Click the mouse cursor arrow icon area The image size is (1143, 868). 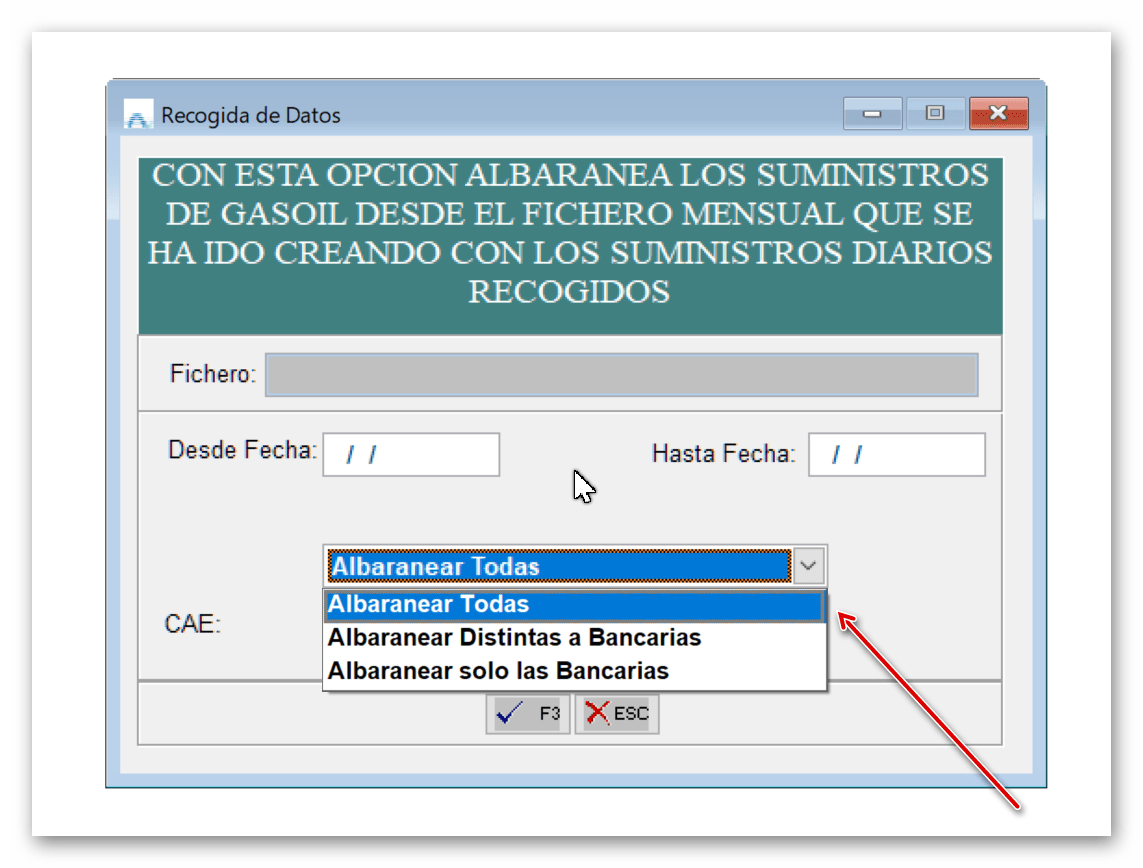[583, 486]
